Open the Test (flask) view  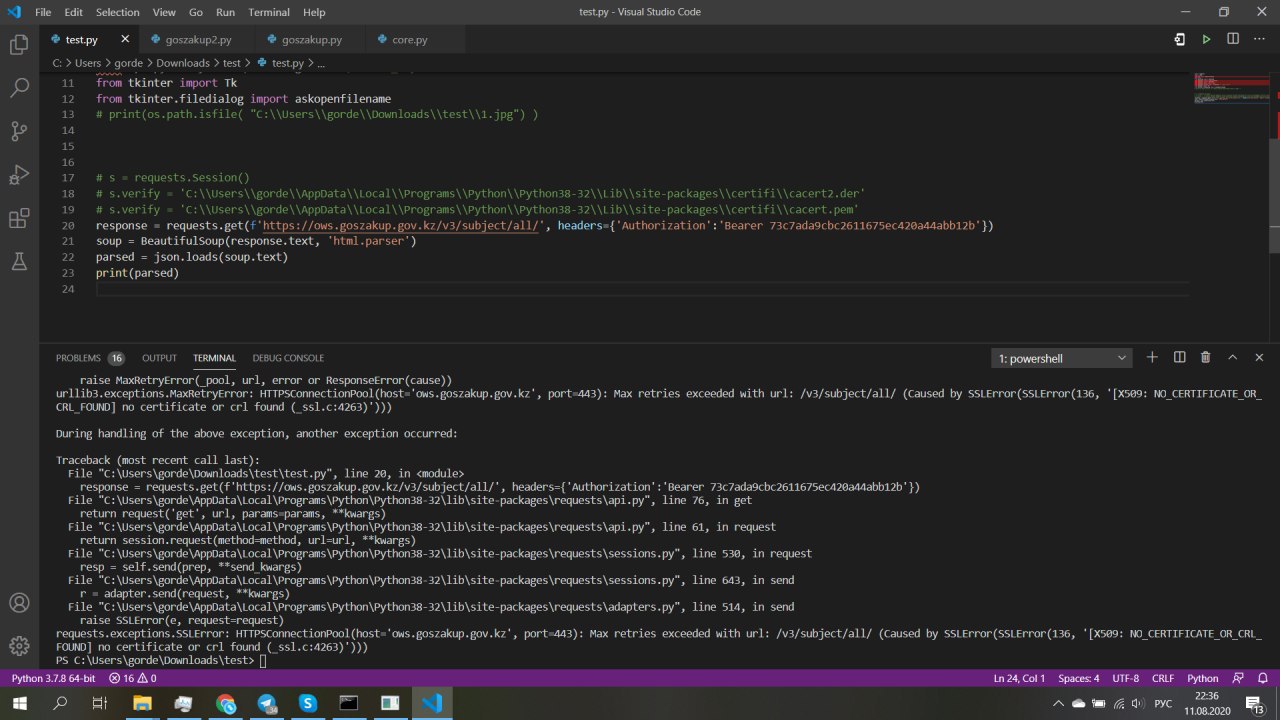pos(19,261)
